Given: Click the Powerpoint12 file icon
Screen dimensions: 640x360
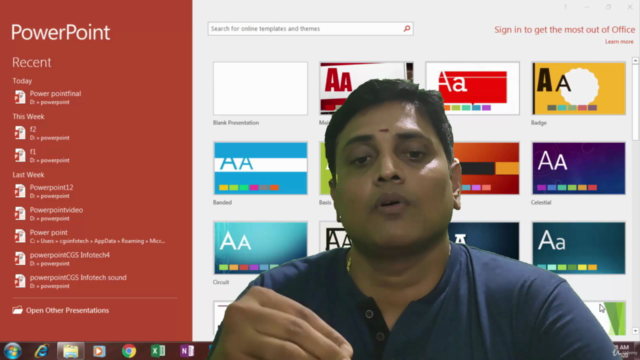Looking at the screenshot, I should [x=20, y=191].
